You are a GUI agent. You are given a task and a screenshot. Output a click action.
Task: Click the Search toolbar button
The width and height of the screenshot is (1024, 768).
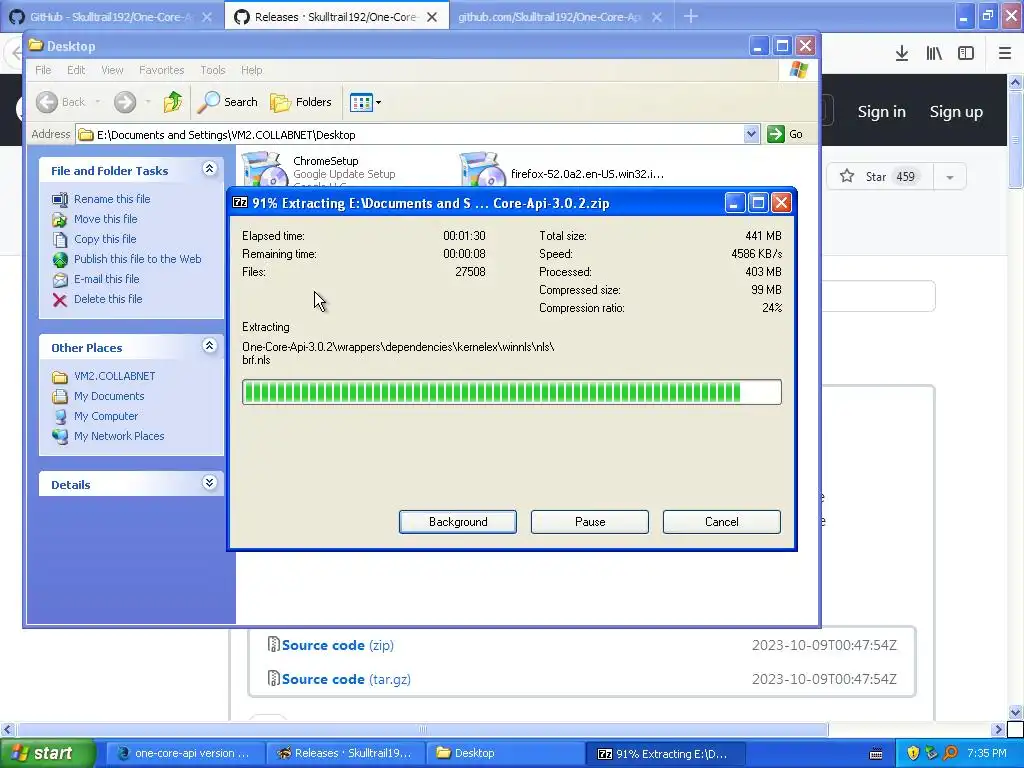[x=228, y=102]
